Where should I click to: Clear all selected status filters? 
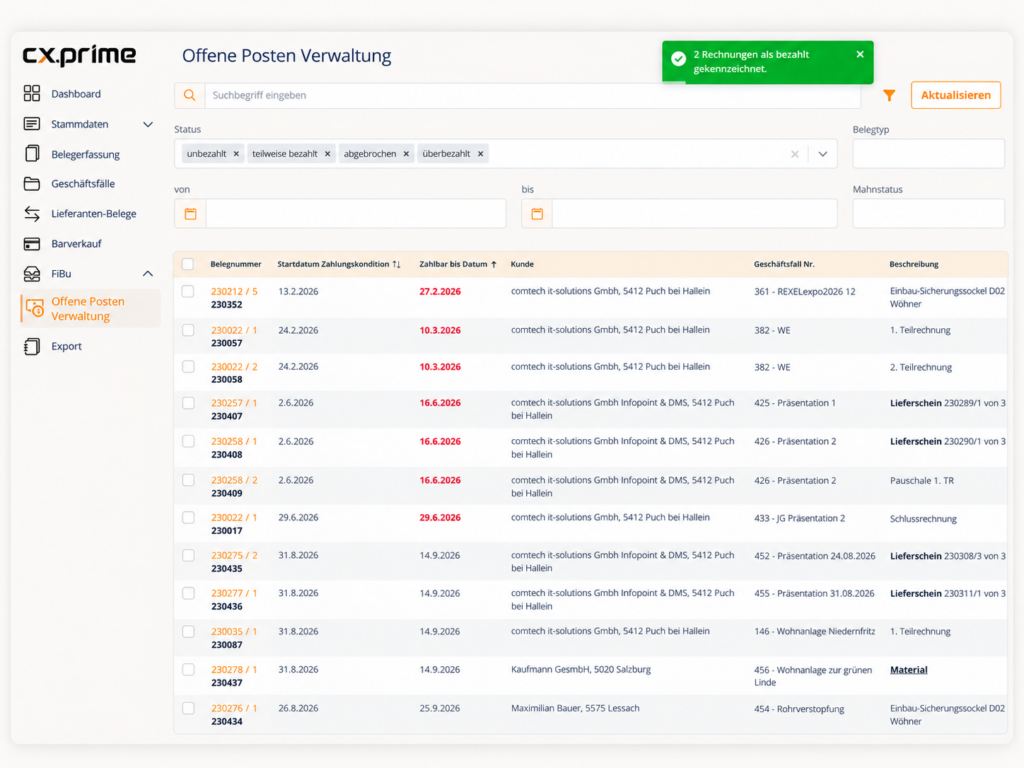pyautogui.click(x=795, y=154)
